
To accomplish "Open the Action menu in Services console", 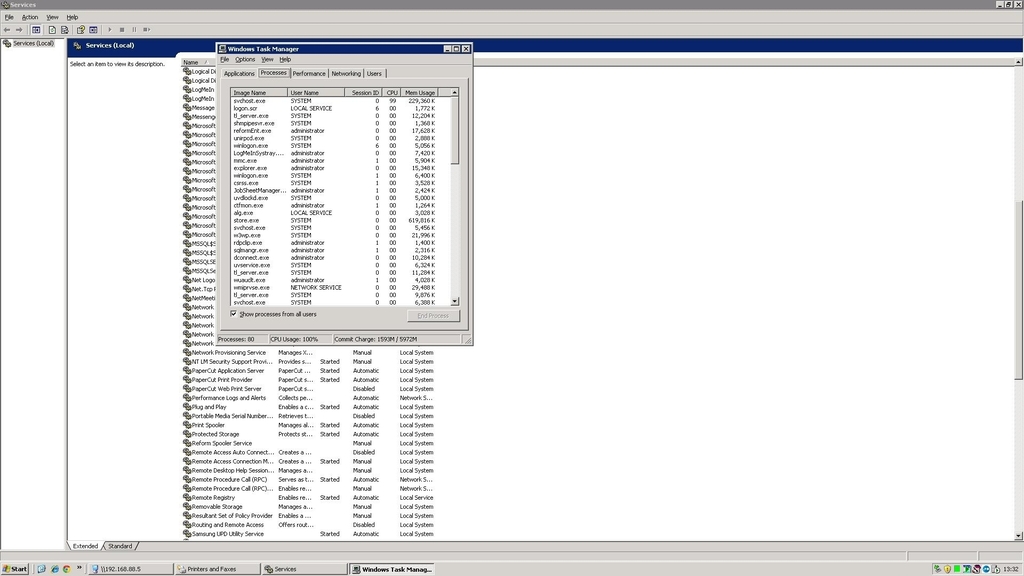I will pos(31,17).
